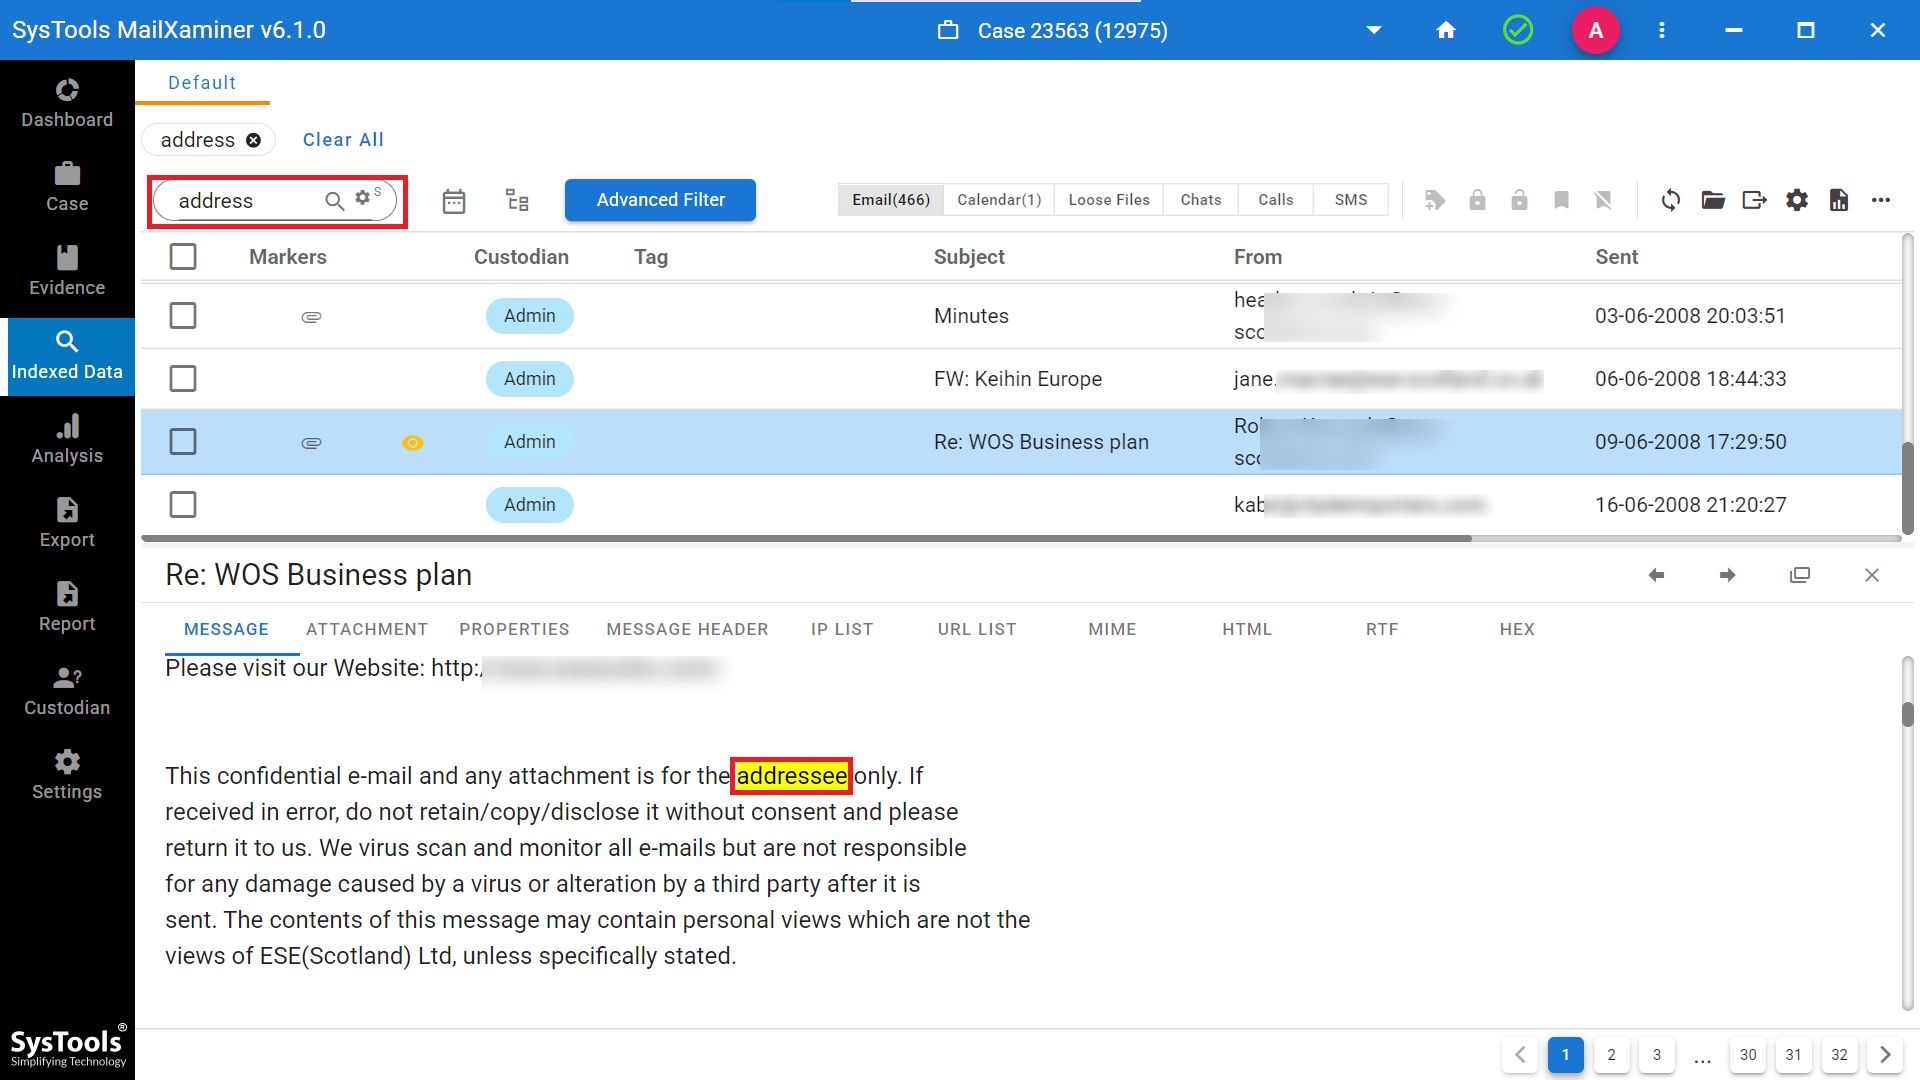Image resolution: width=1920 pixels, height=1080 pixels.
Task: Refresh the results list
Action: tap(1671, 200)
